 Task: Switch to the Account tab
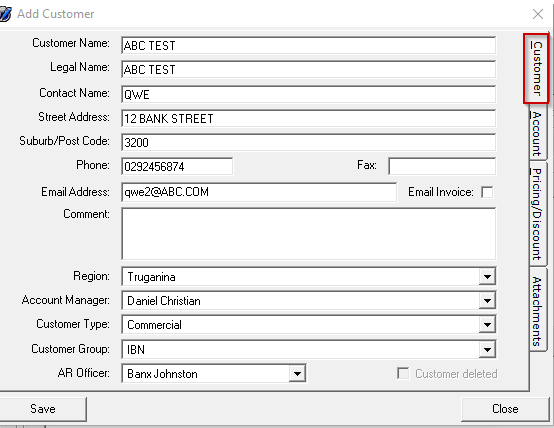(x=538, y=133)
